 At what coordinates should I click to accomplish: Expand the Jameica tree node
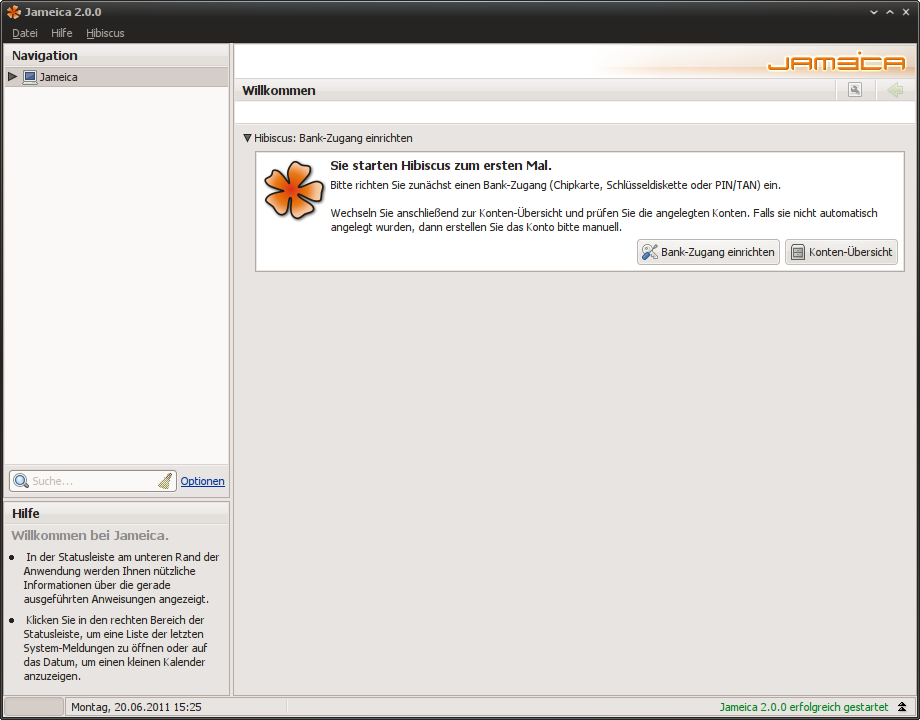[12, 76]
